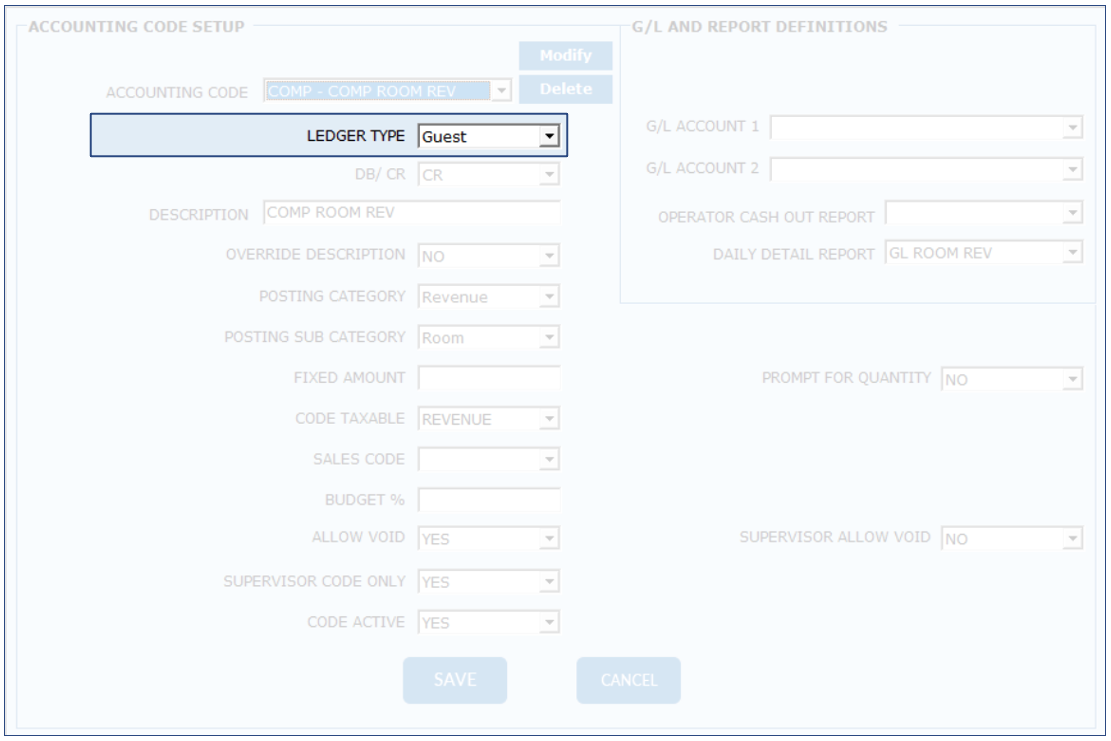Screen dimensions: 1111x741
Task: Open the G/L Account 1 dropdown
Action: pyautogui.click(x=1072, y=128)
